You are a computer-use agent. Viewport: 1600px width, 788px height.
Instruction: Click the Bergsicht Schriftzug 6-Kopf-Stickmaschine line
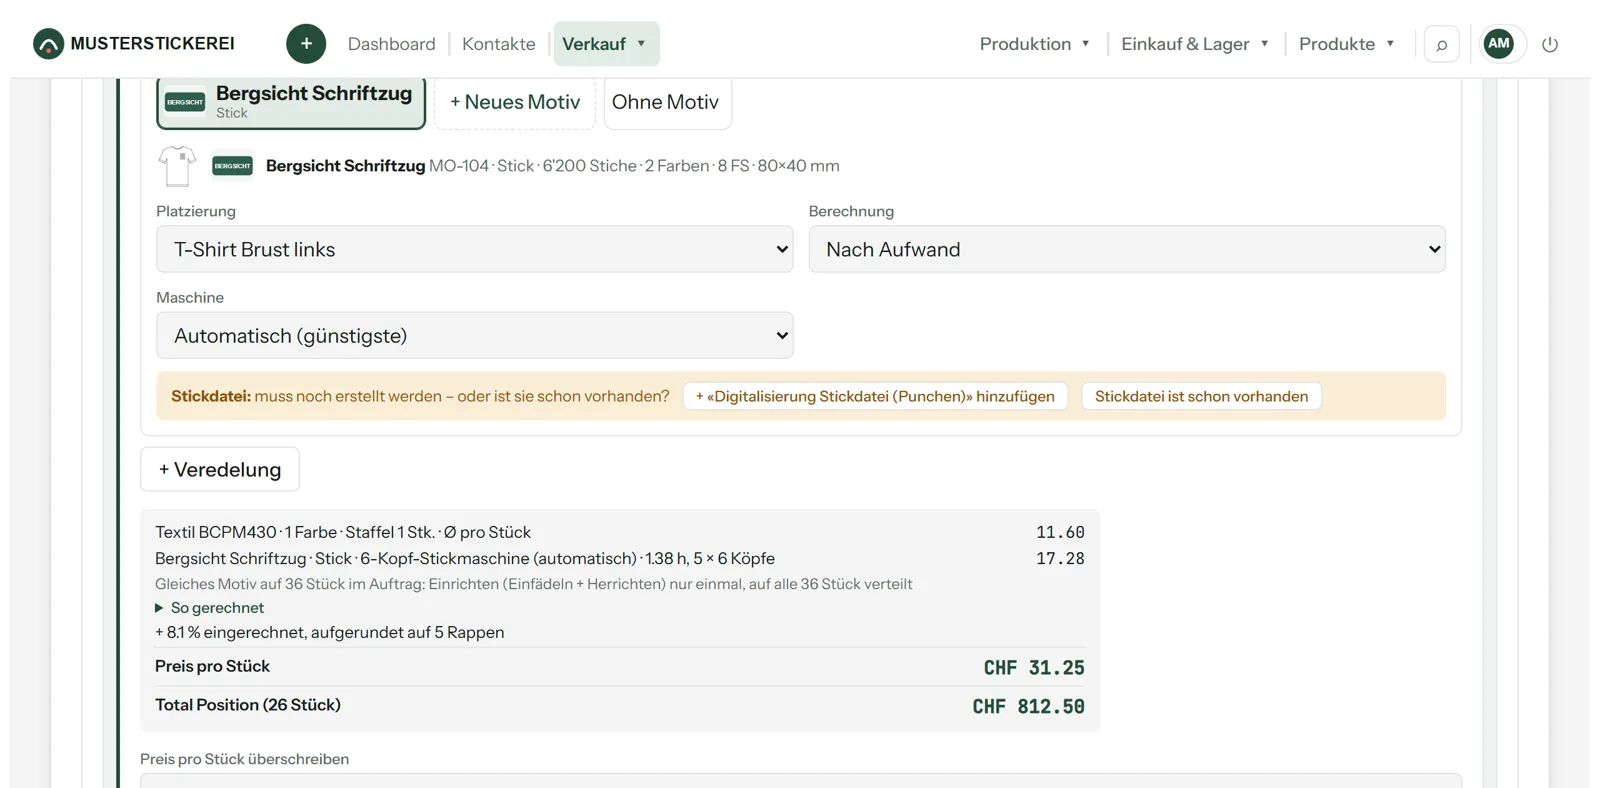(x=465, y=558)
